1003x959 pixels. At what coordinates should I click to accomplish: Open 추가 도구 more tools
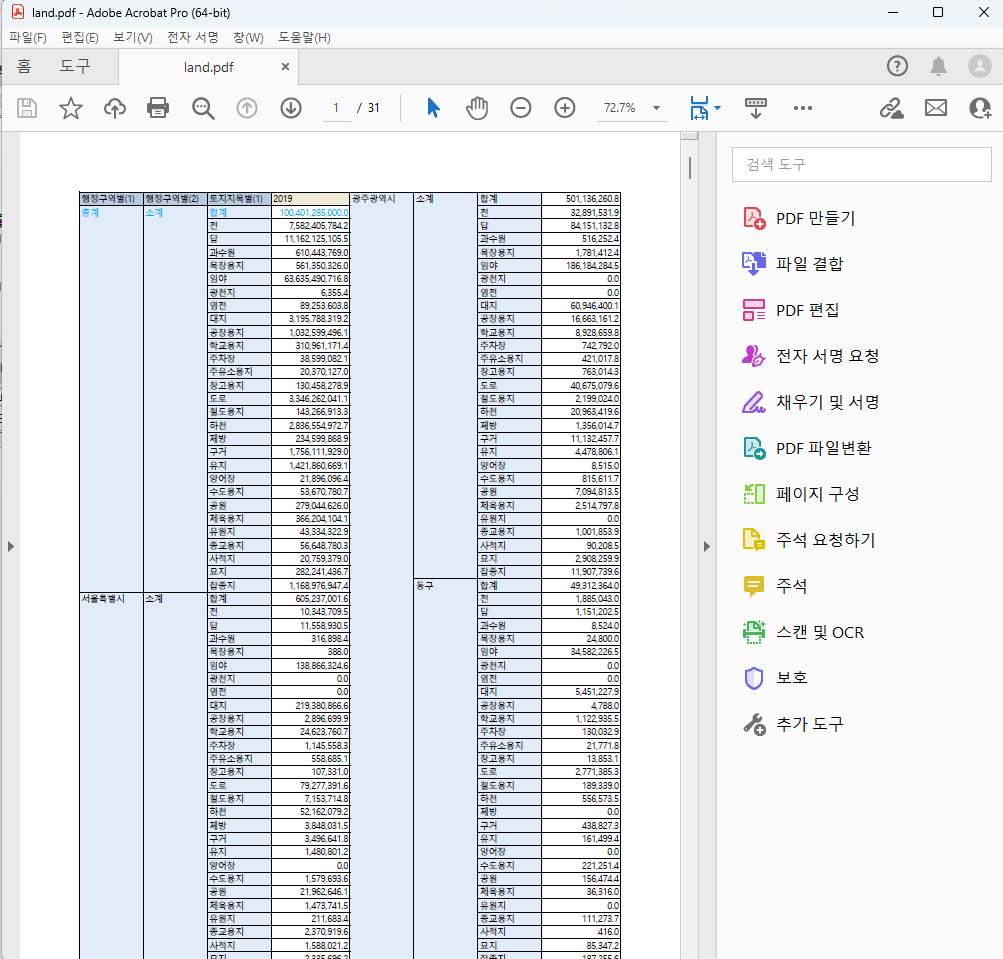[x=793, y=724]
